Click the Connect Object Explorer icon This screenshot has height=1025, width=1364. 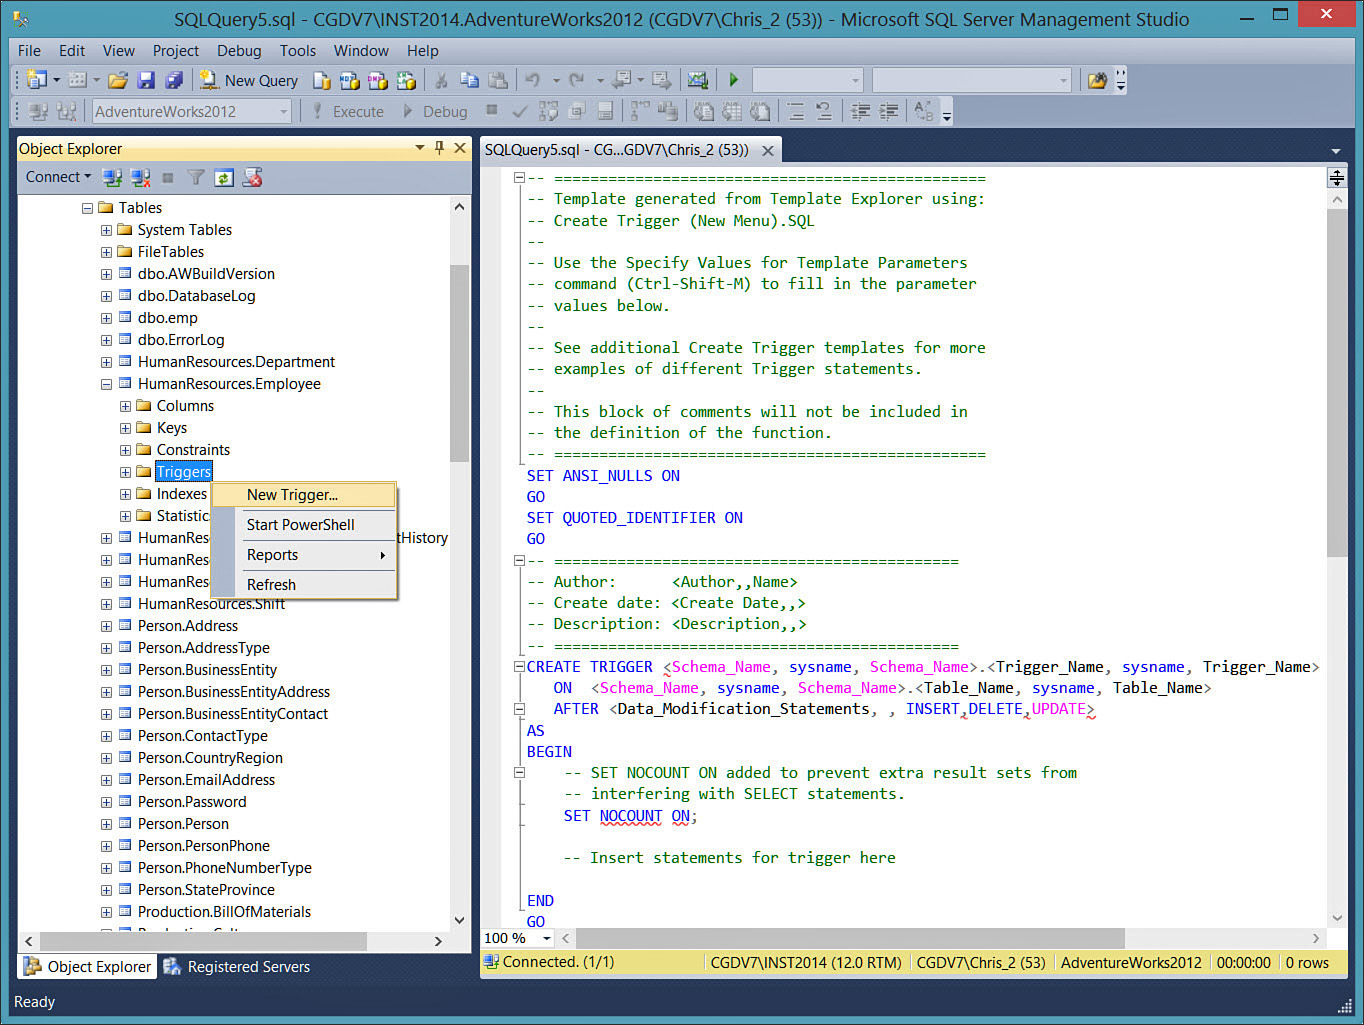click(112, 178)
